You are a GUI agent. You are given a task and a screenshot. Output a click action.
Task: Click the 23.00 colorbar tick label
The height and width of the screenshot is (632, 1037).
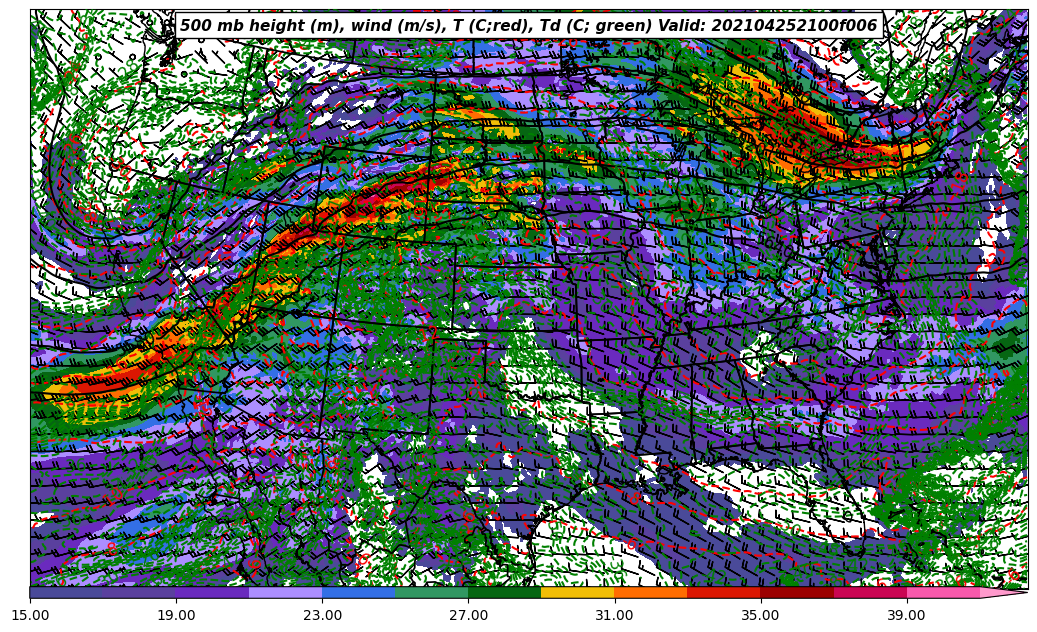(322, 615)
